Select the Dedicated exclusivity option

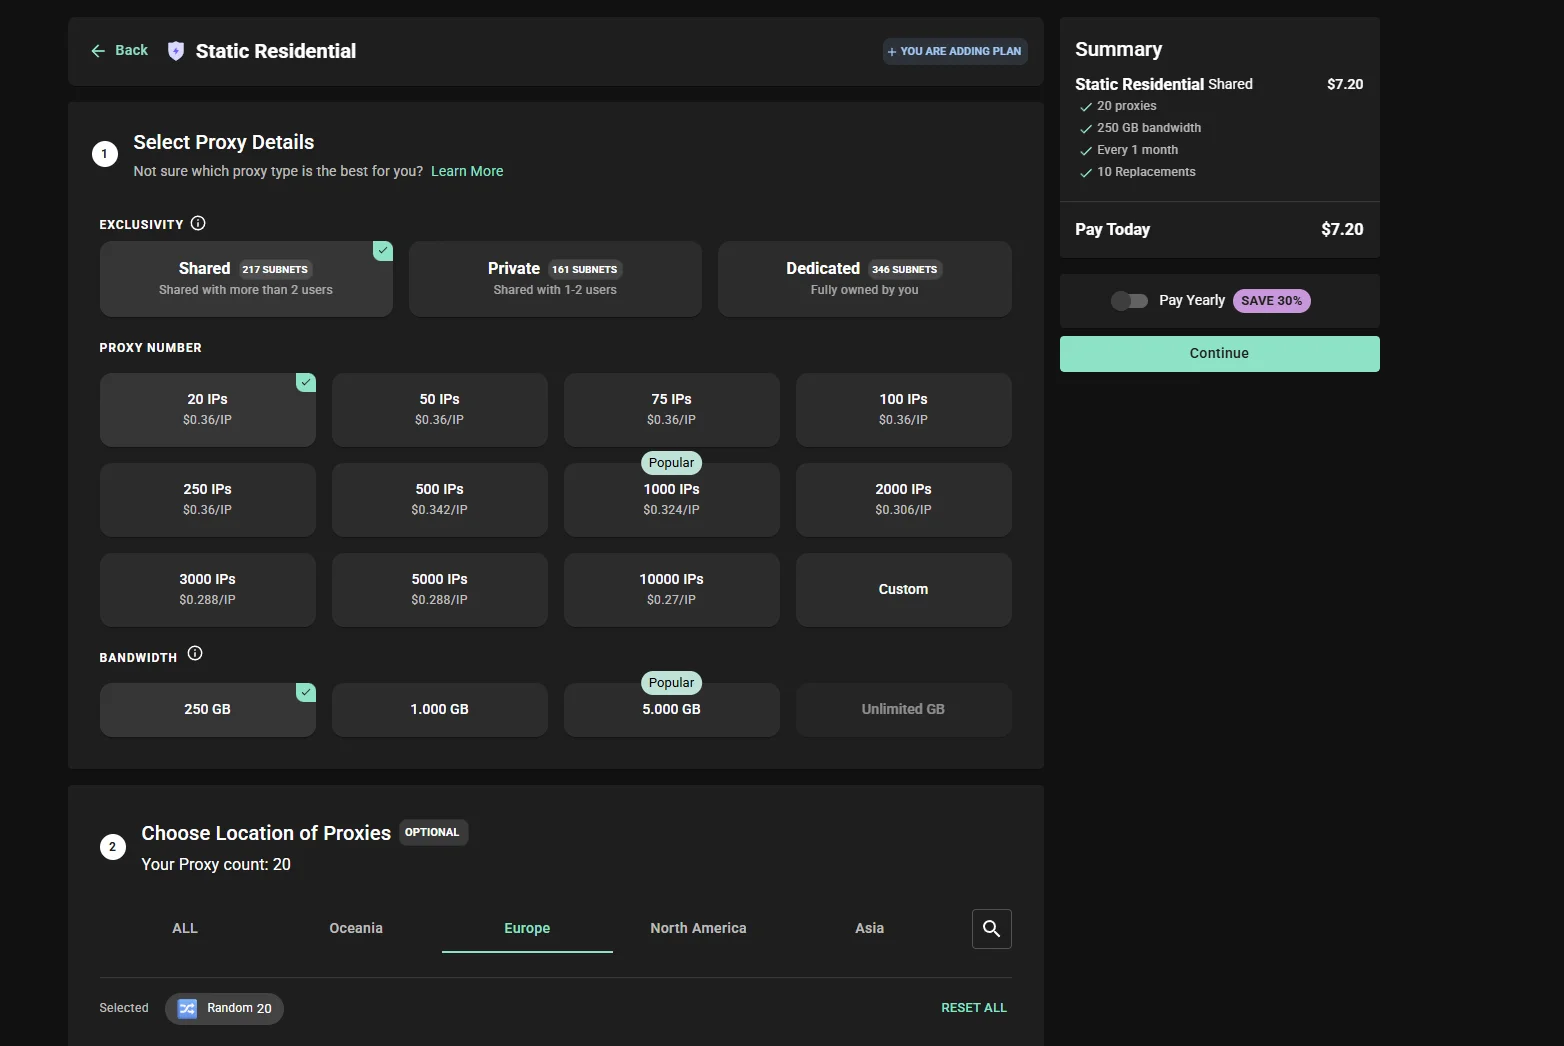click(x=864, y=279)
